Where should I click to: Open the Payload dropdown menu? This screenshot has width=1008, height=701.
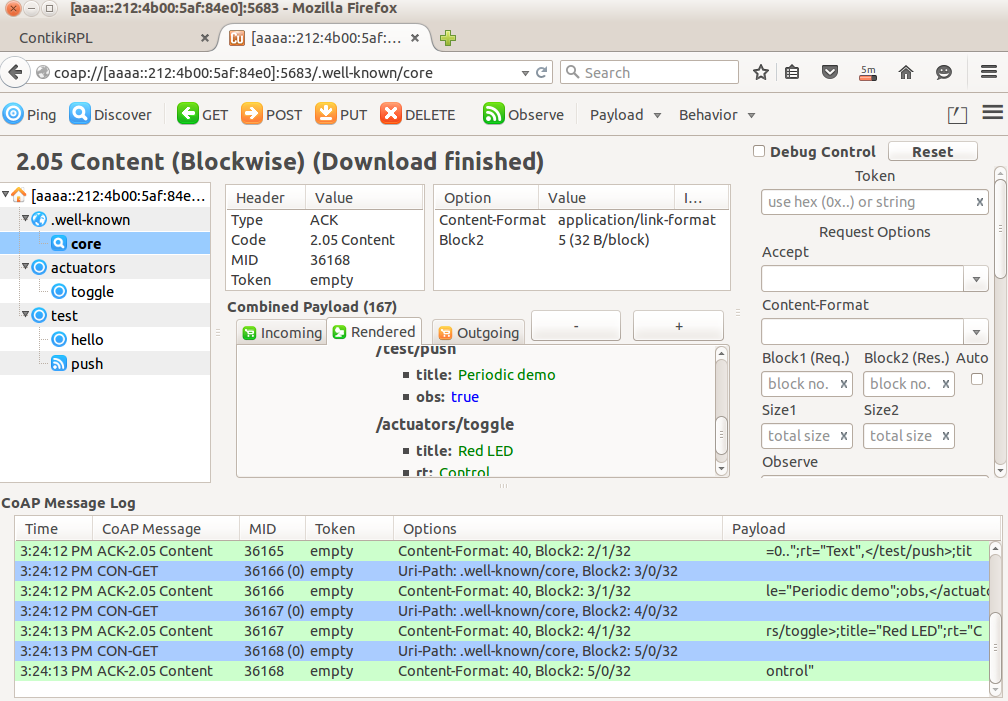coord(625,114)
